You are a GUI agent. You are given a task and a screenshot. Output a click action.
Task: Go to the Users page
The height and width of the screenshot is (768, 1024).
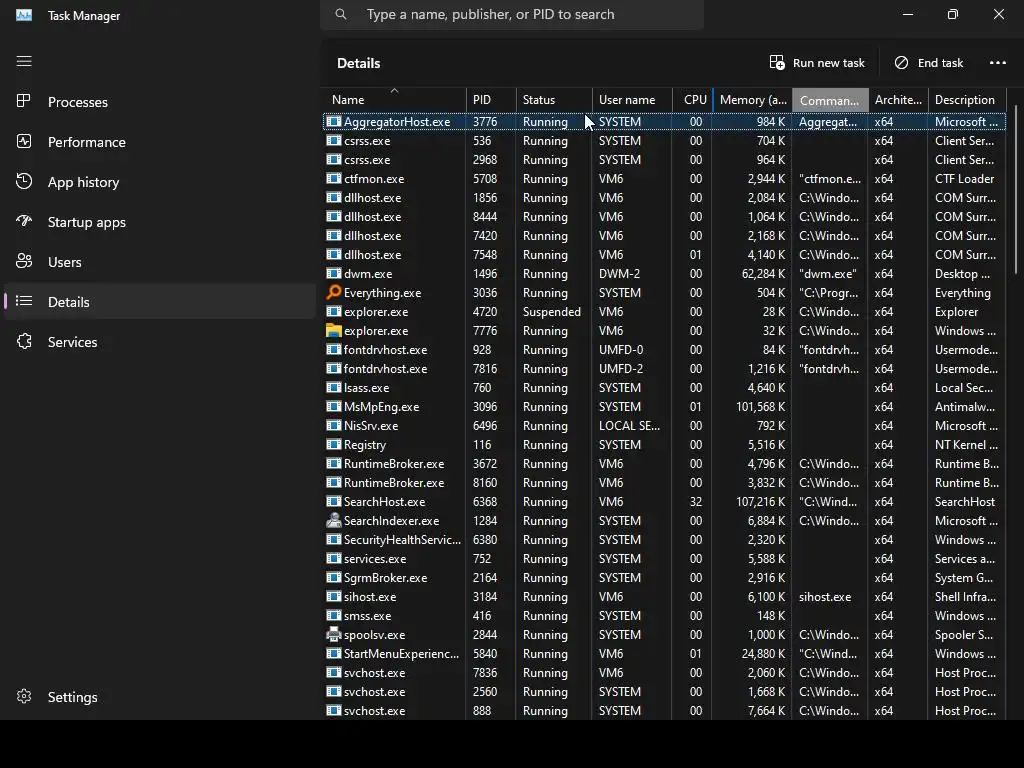160,262
